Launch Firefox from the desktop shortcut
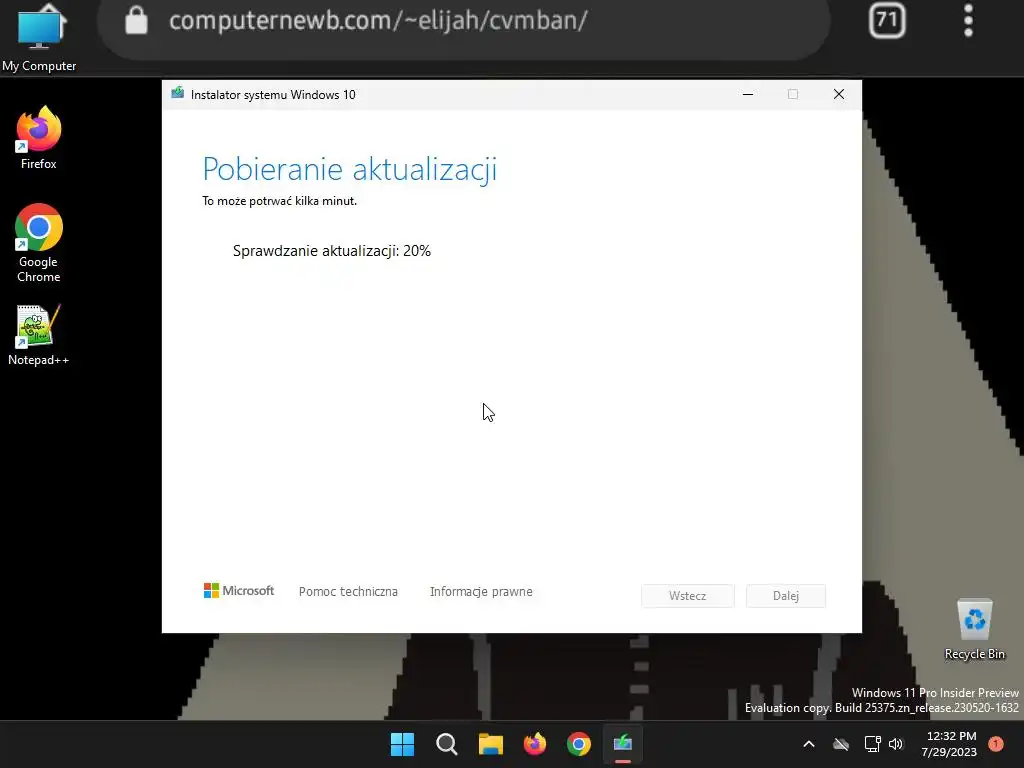This screenshot has width=1024, height=768. coord(39,138)
